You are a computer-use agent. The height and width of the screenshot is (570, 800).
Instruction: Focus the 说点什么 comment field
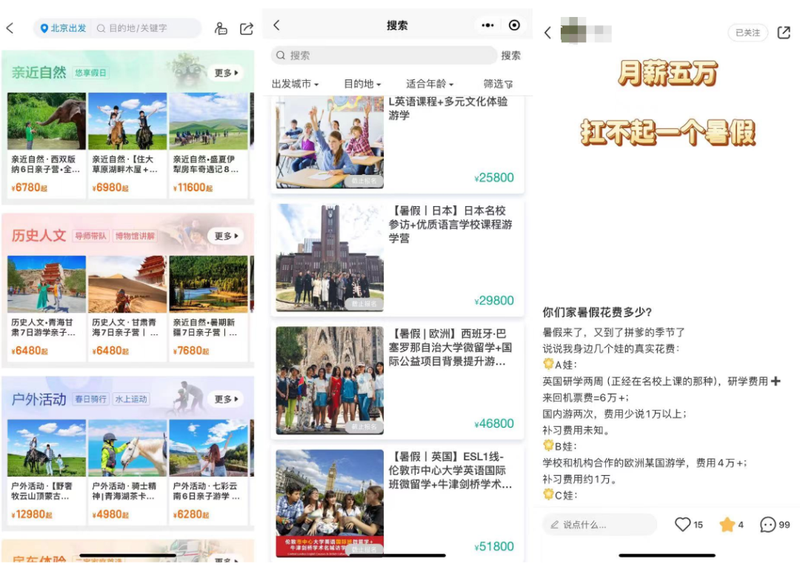599,525
